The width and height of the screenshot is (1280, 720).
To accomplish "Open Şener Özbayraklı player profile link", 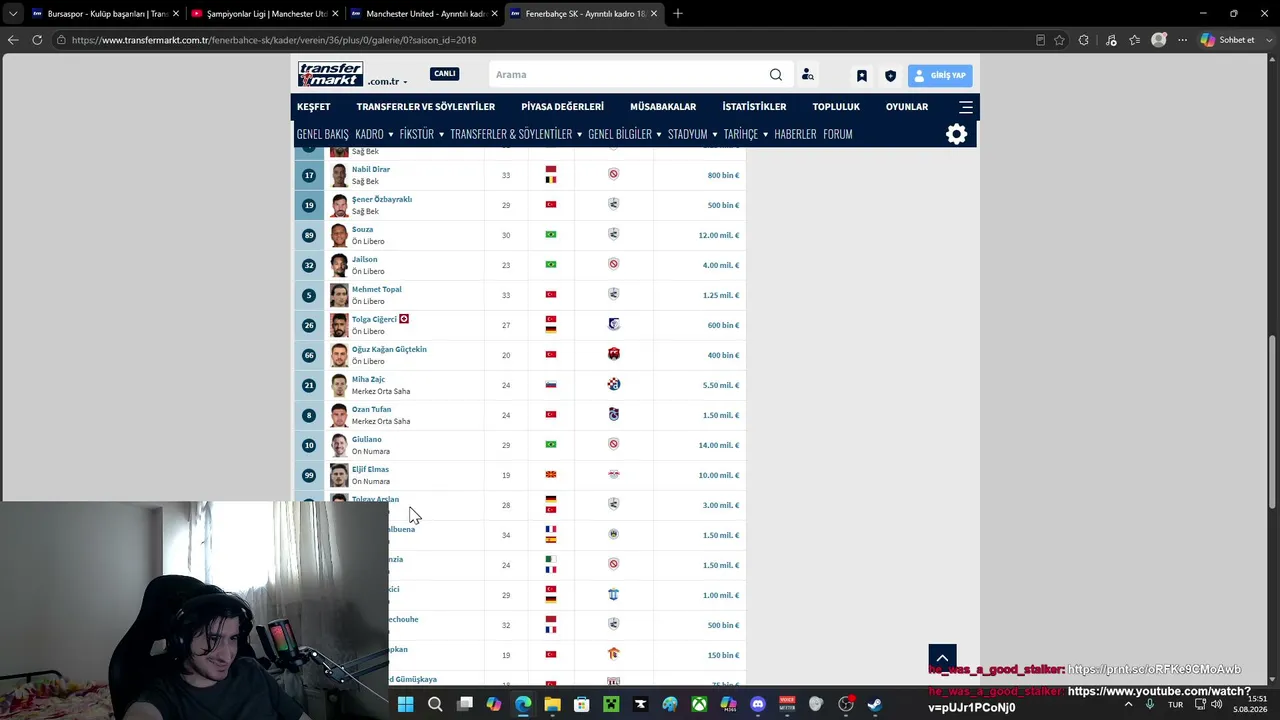I will click(382, 199).
